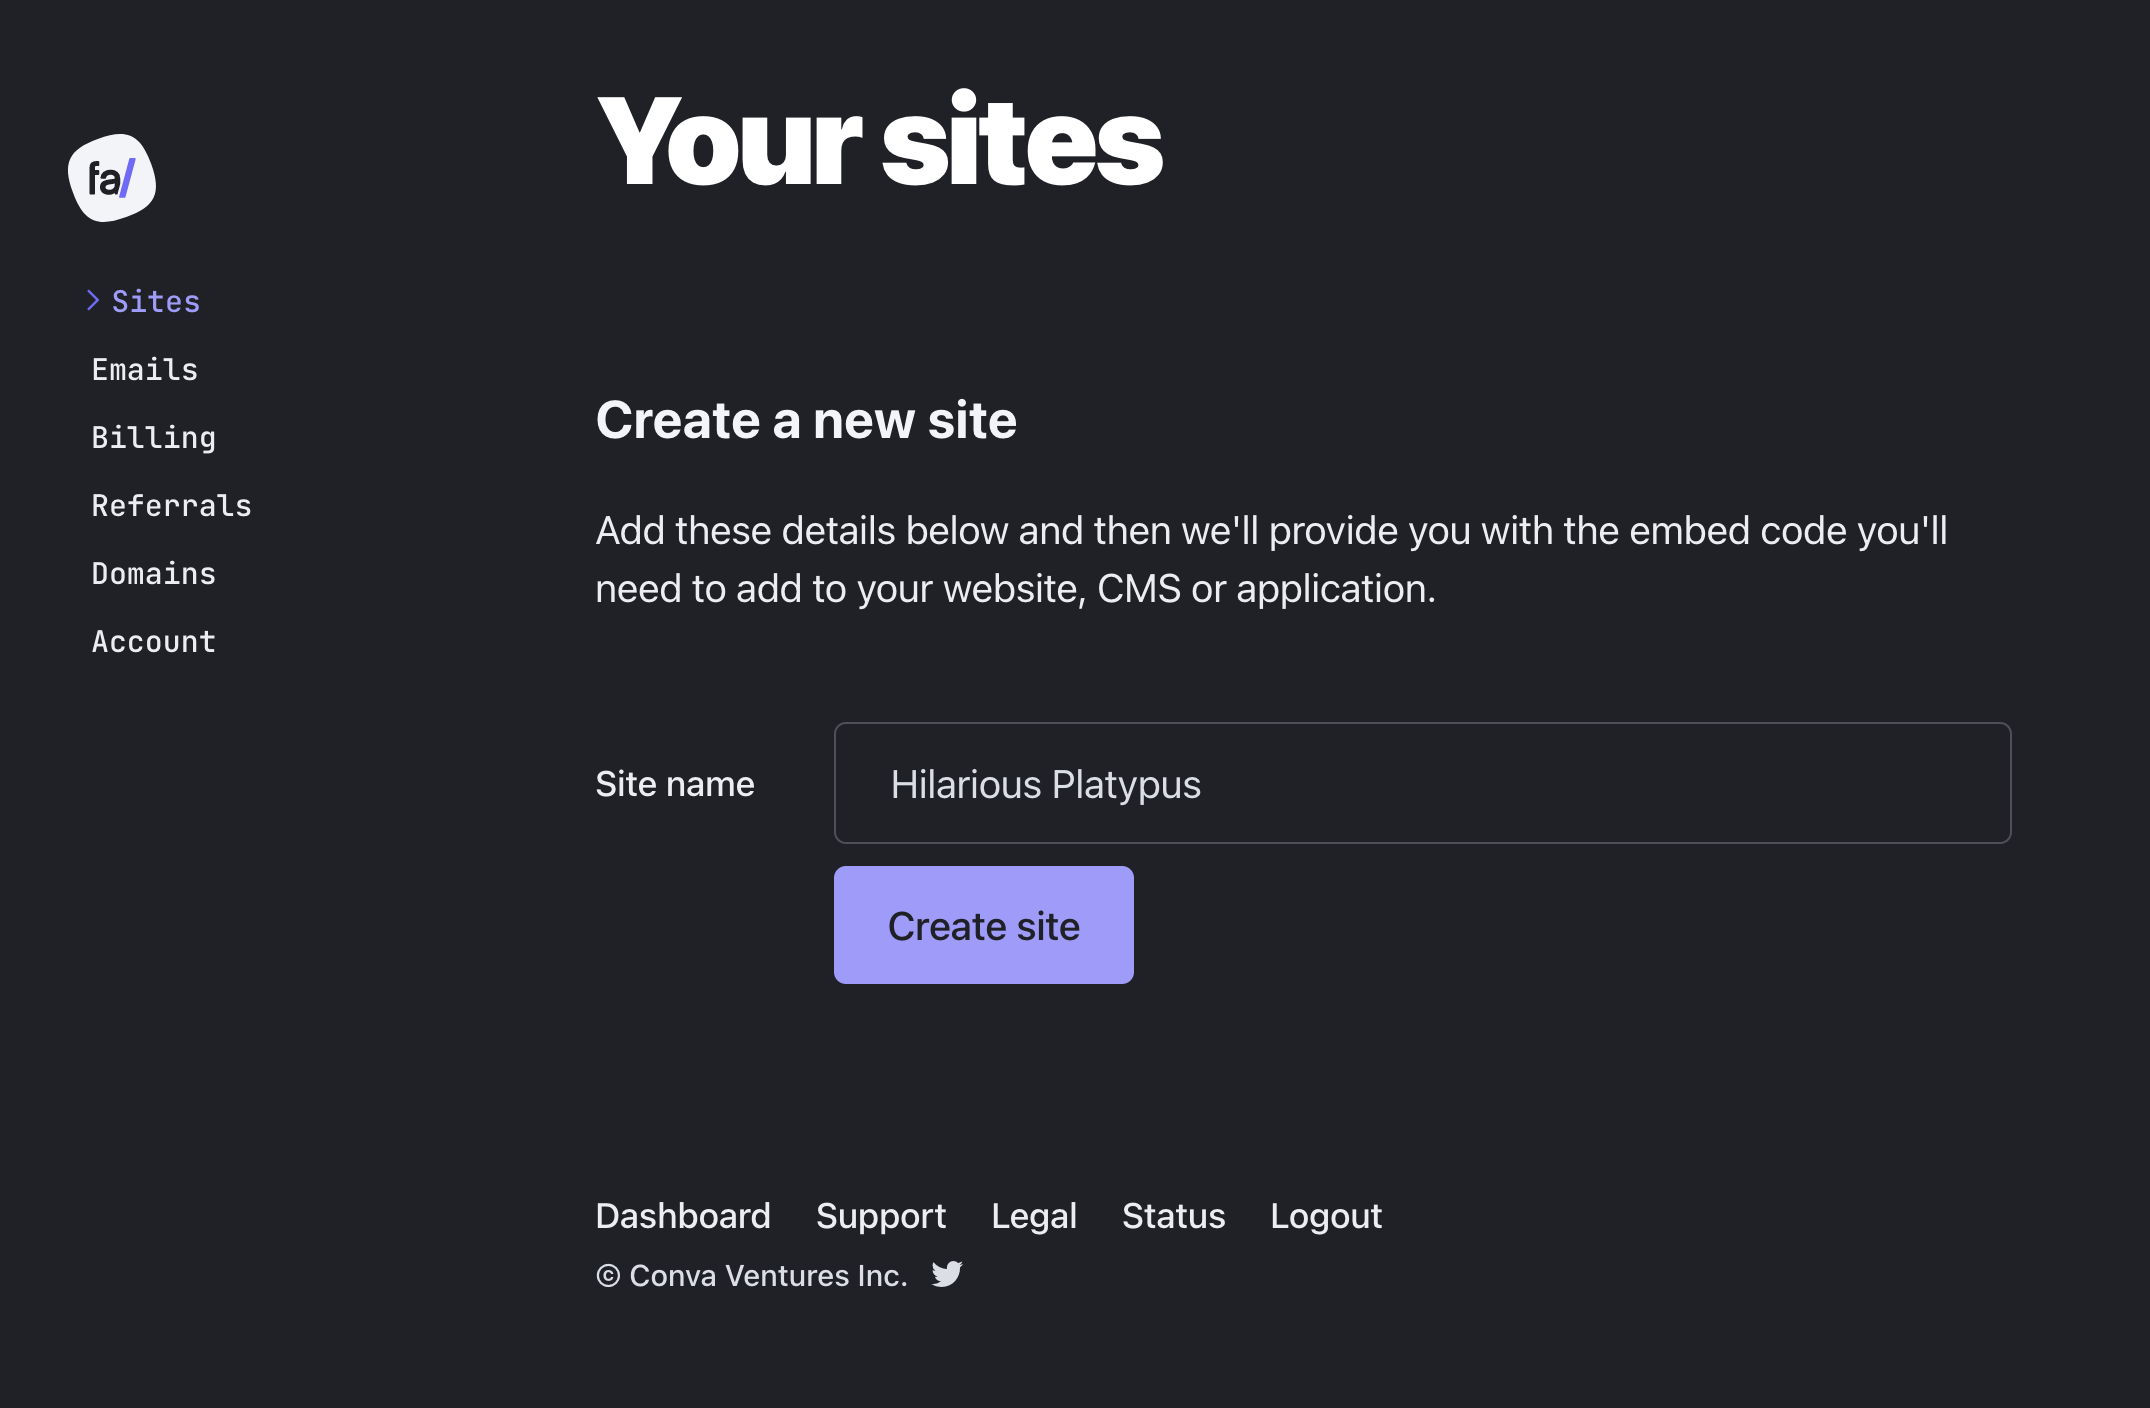Open the Billing section
Screen dimensions: 2150x1408
pos(154,437)
